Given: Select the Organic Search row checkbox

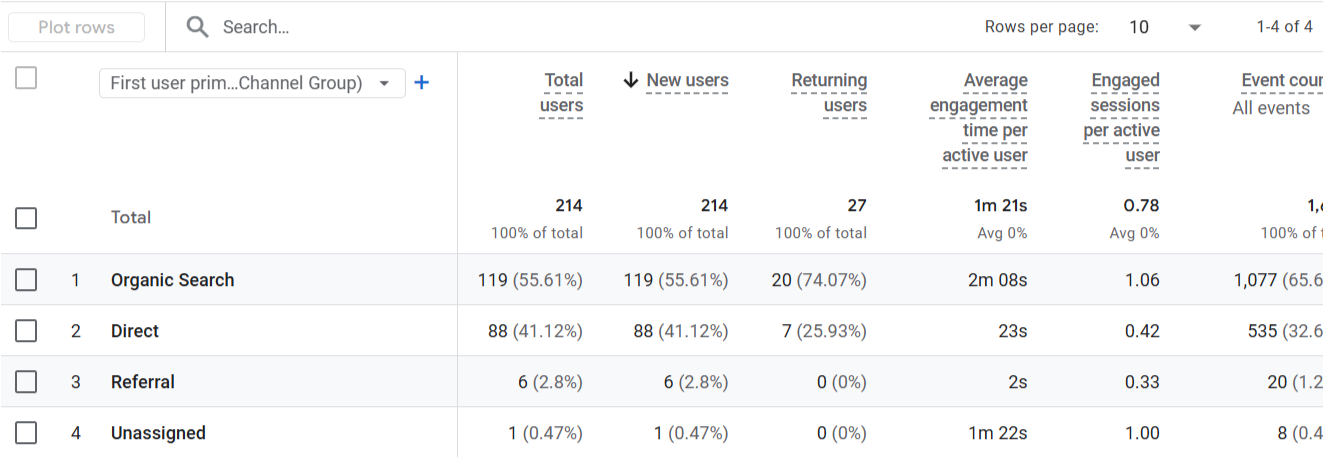Looking at the screenshot, I should [x=26, y=280].
